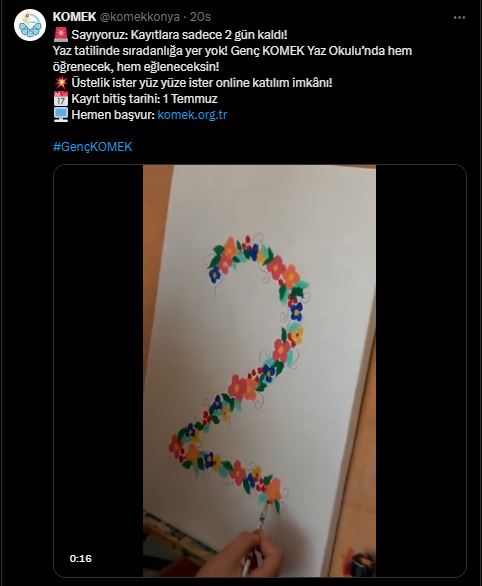Click the 20s post timestamp
482x586 pixels.
pyautogui.click(x=200, y=17)
